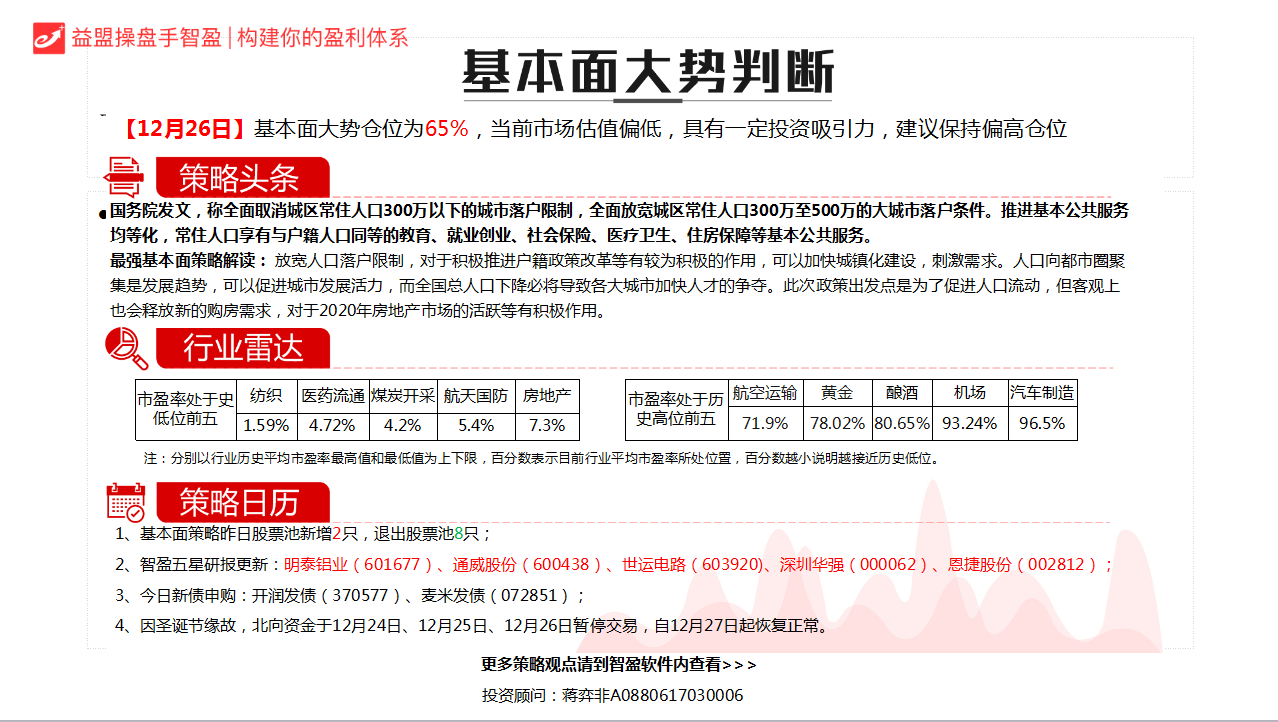1278x722 pixels.
Task: Open 明泰铝业（601677）stock link
Action: pyautogui.click(x=352, y=565)
